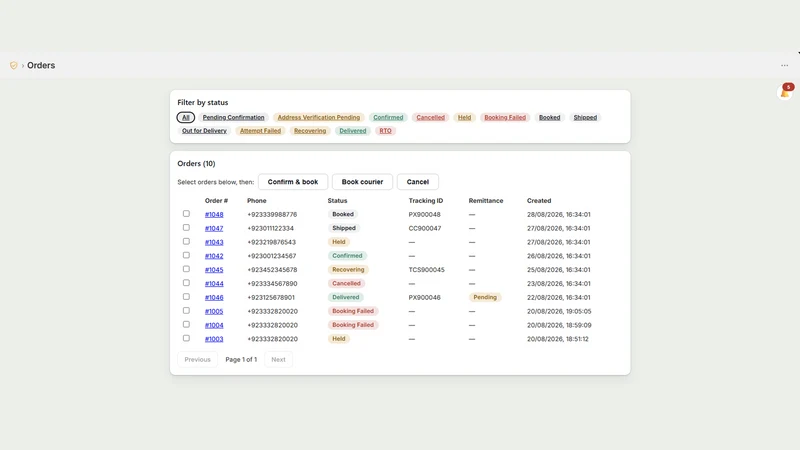This screenshot has width=800, height=450.
Task: Click the Confirm & book button
Action: (293, 182)
